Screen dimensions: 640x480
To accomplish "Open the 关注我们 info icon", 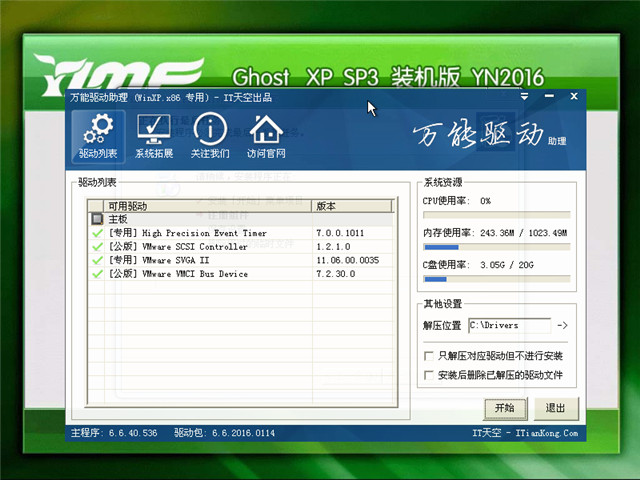I will tap(210, 137).
